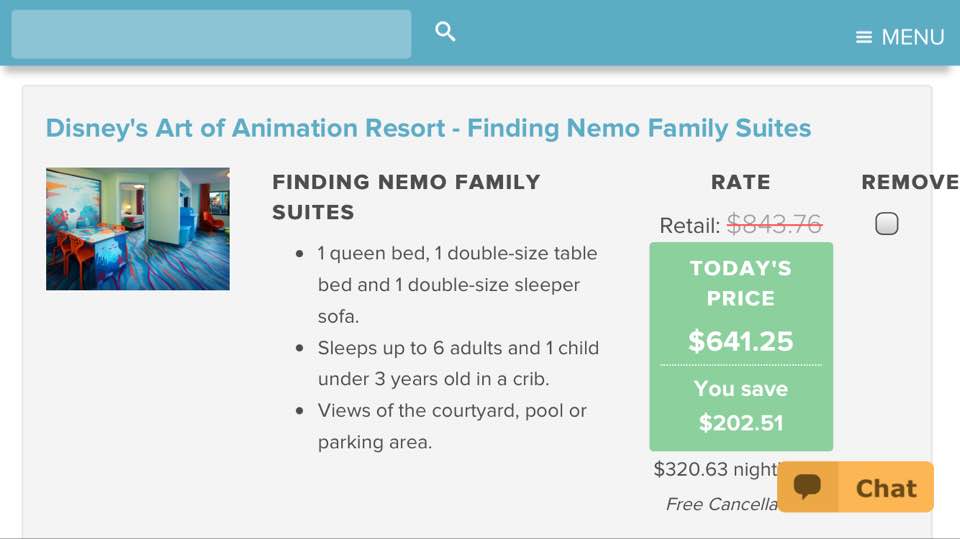Click the struck-through $843.76 retail price

pos(774,224)
